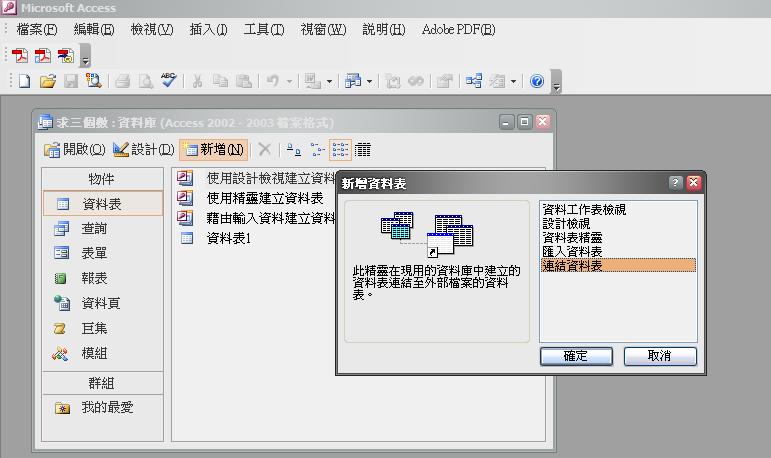The width and height of the screenshot is (771, 458).
Task: Select 資料工作表檢視 in dialog list
Action: click(x=618, y=210)
